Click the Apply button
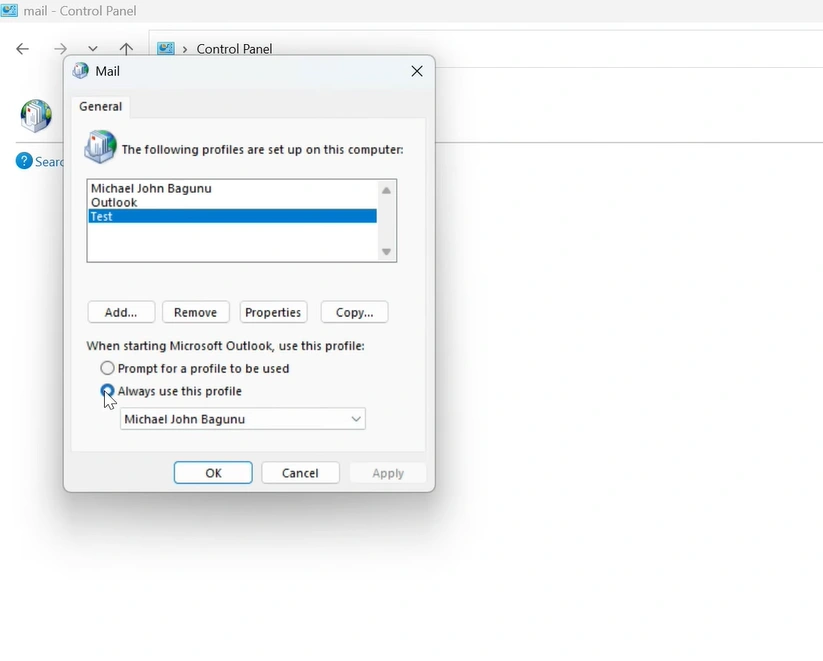Viewport: 823px width, 661px height. click(x=388, y=473)
